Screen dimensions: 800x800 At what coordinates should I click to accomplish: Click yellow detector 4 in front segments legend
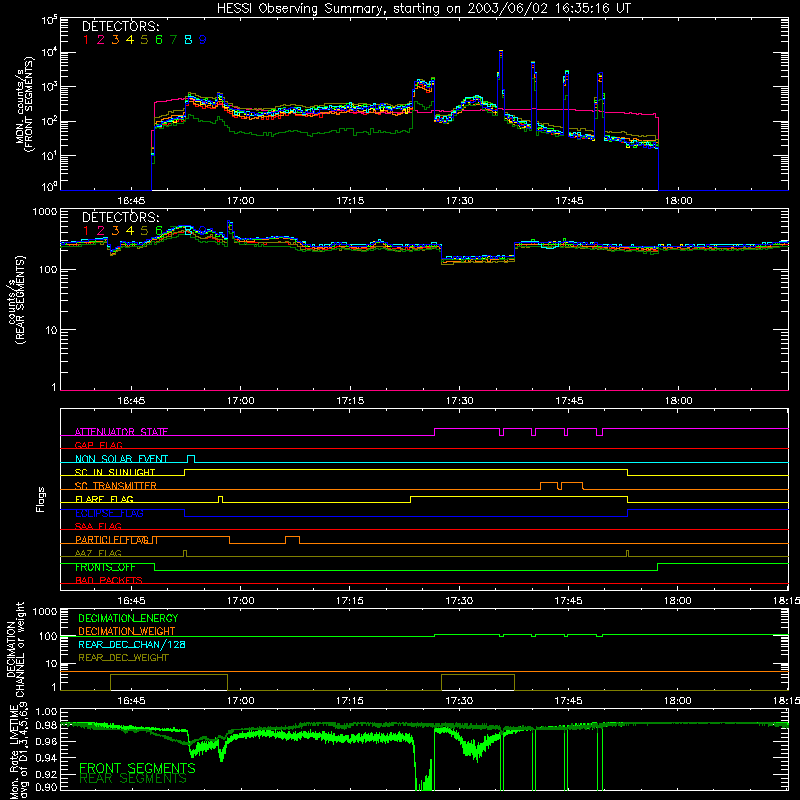pyautogui.click(x=130, y=40)
